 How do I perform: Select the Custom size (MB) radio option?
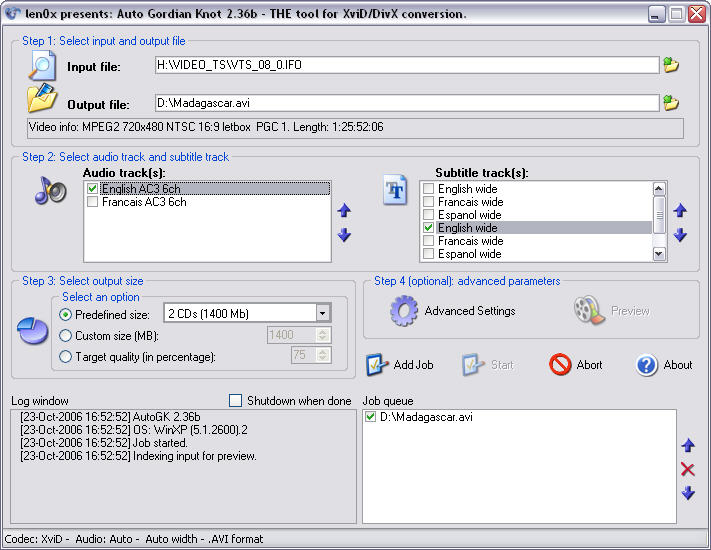pyautogui.click(x=66, y=336)
